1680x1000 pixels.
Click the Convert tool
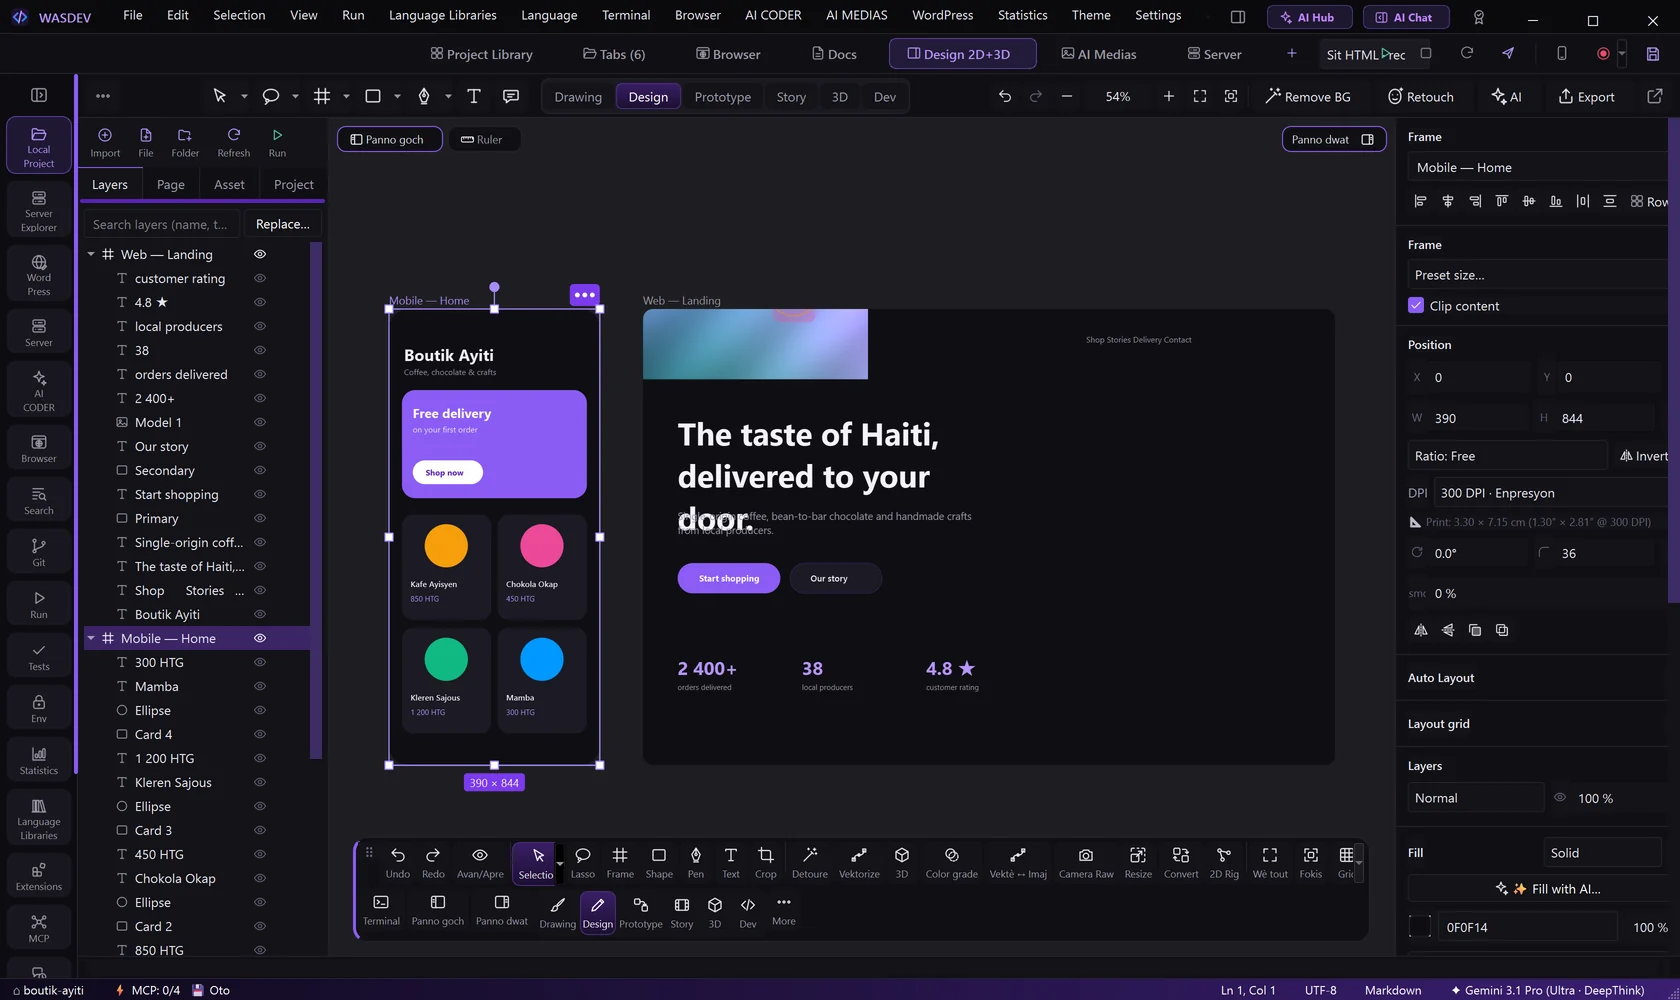[x=1181, y=862]
